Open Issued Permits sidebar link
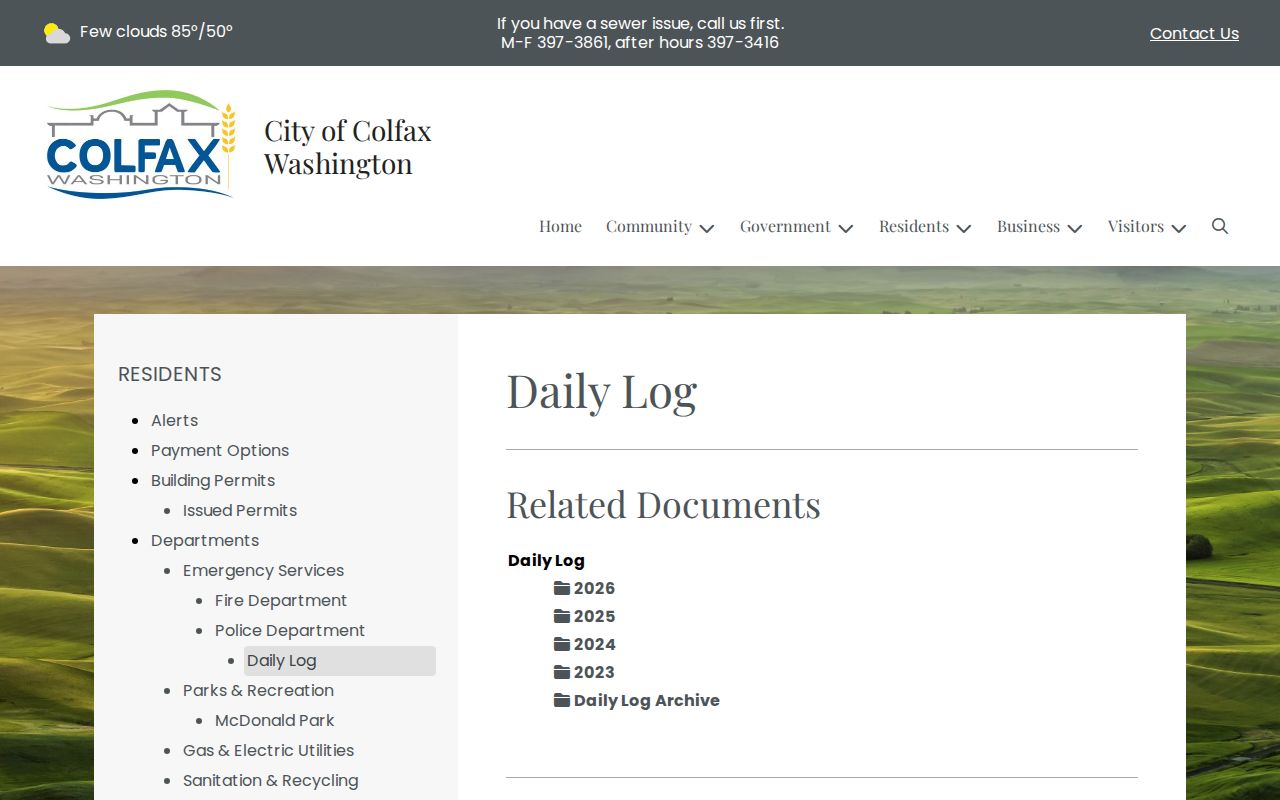Viewport: 1280px width, 800px height. tap(240, 510)
